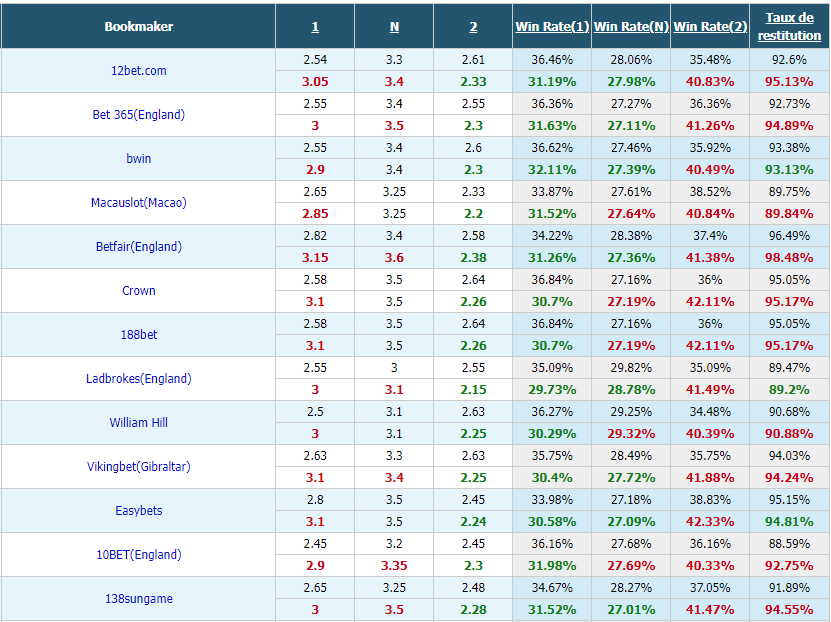
Task: Select bwin restitution 93.13%
Action: coord(789,170)
